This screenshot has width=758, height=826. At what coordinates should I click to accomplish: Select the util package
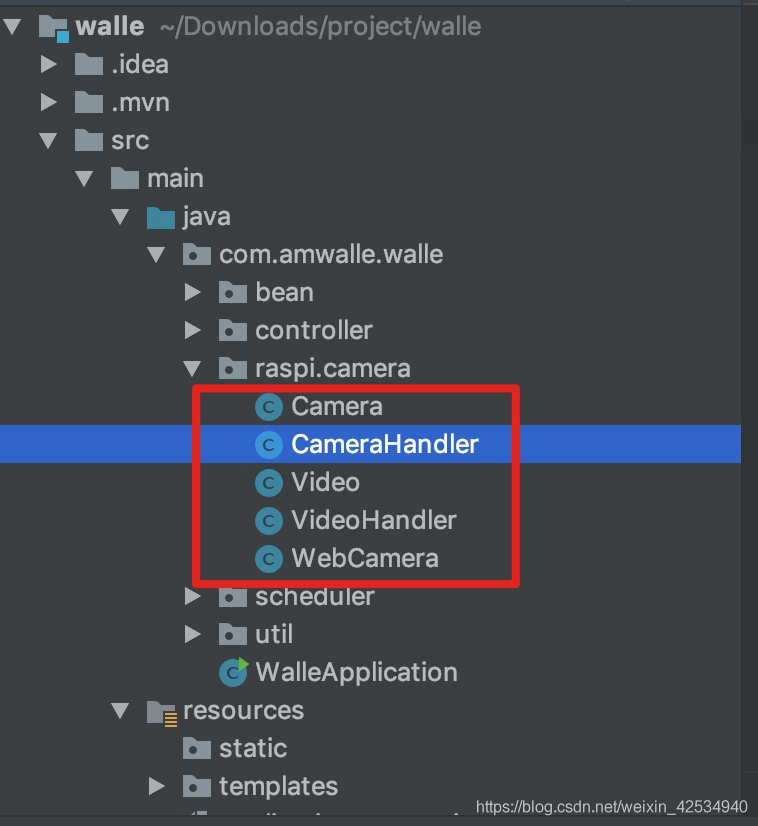click(273, 634)
